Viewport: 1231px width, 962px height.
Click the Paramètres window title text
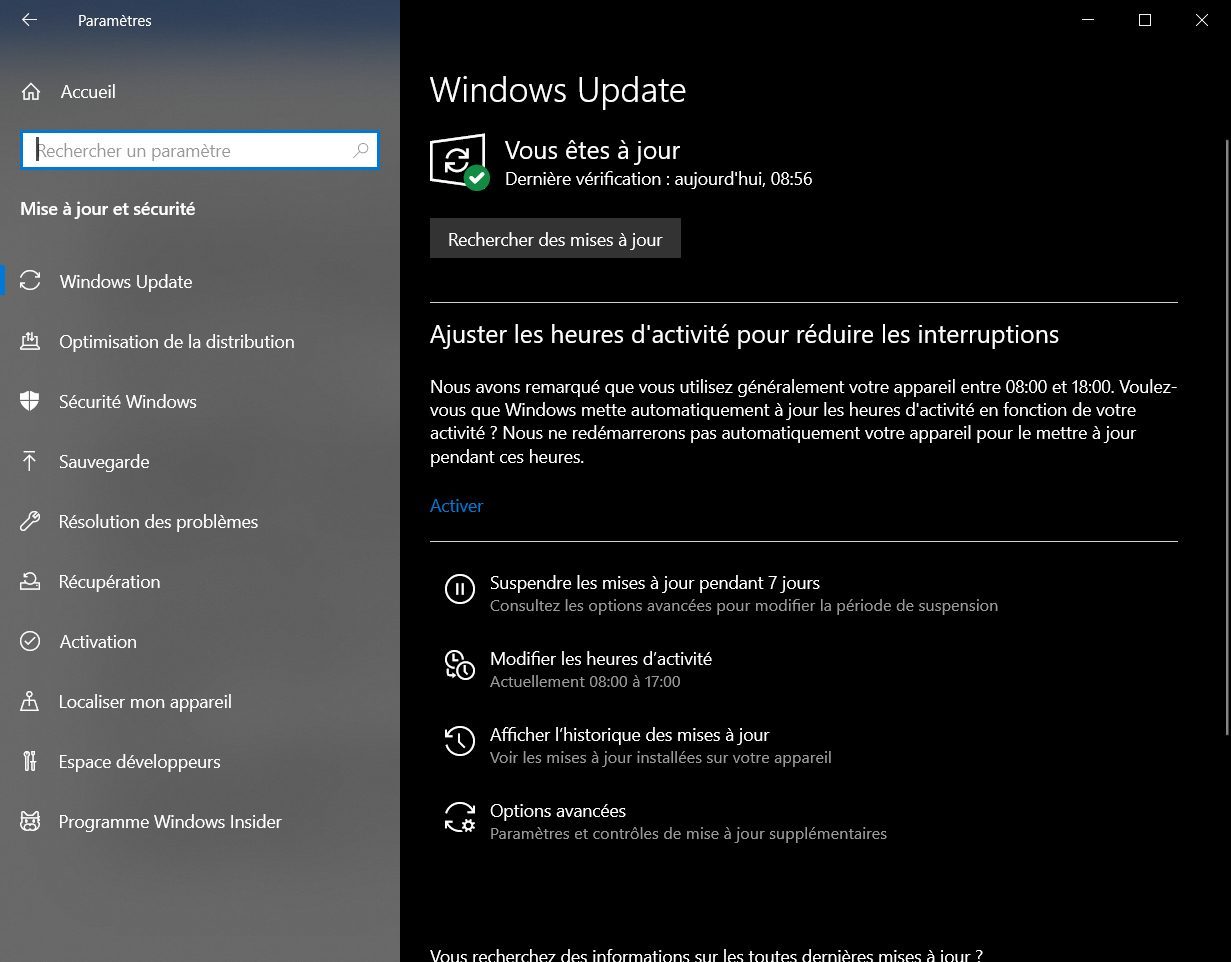115,20
